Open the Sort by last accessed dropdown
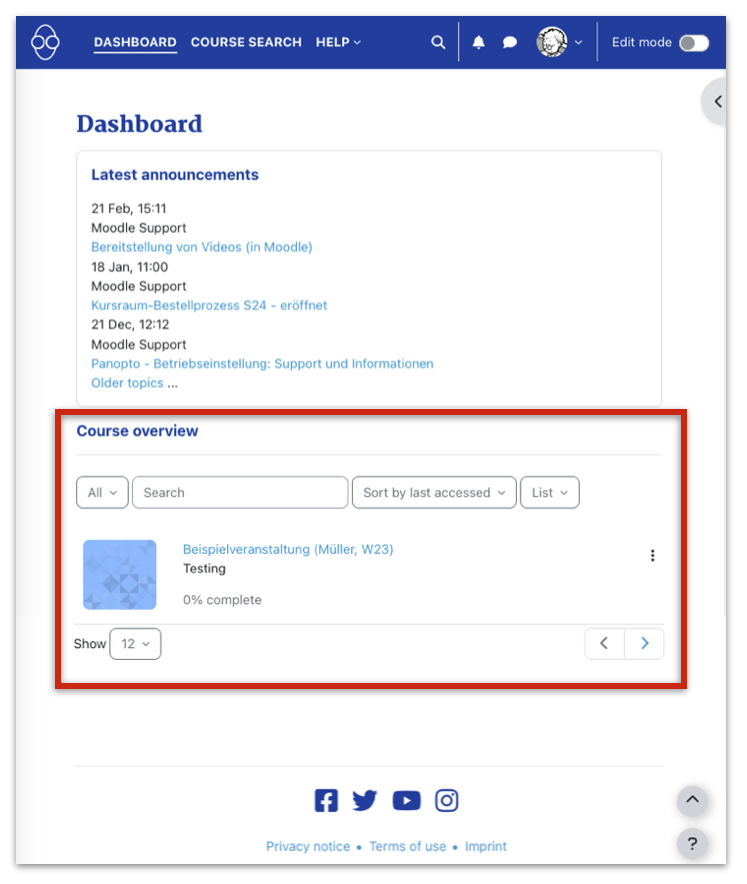Image resolution: width=747 pixels, height=884 pixels. click(434, 492)
